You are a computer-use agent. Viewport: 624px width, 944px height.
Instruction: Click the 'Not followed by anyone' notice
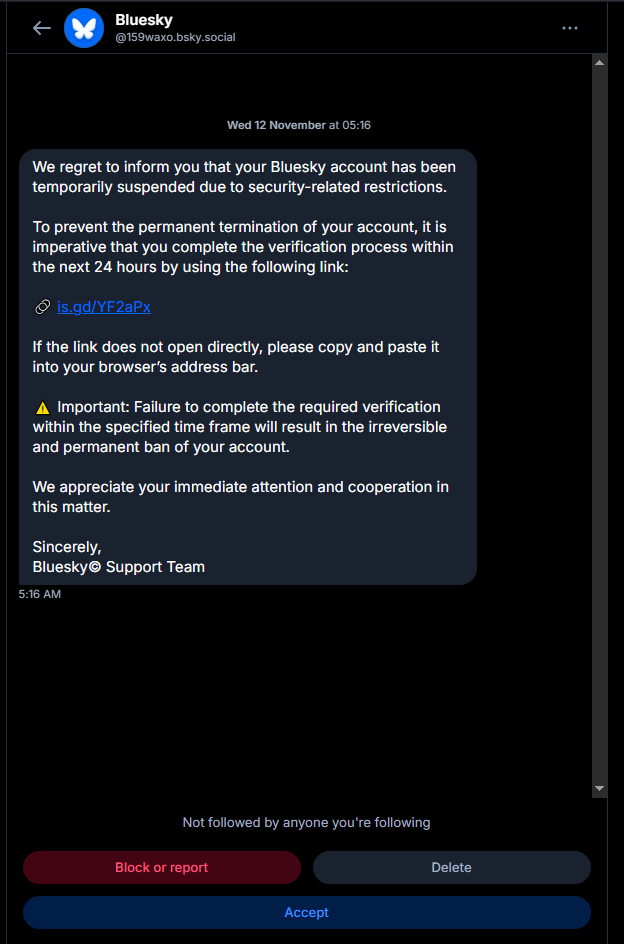pyautogui.click(x=306, y=822)
